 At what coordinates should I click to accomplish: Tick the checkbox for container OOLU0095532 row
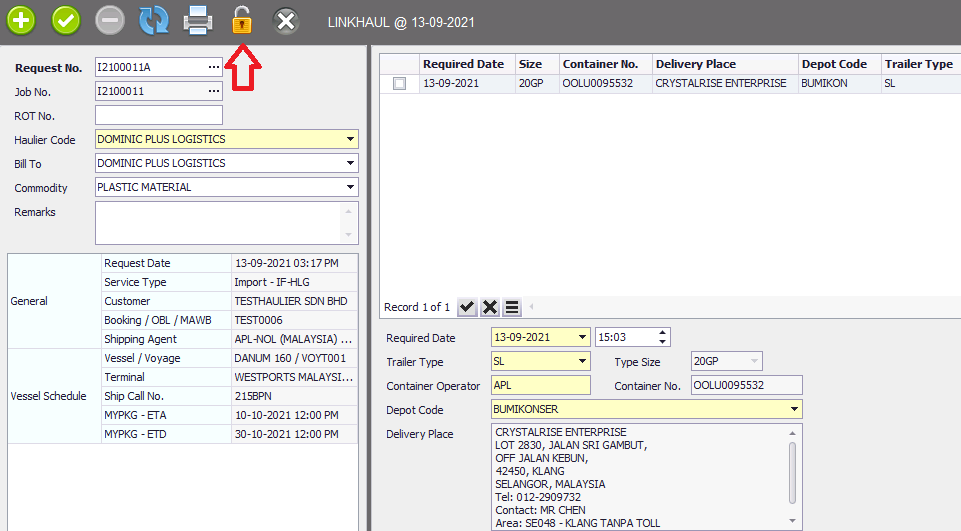[x=400, y=84]
